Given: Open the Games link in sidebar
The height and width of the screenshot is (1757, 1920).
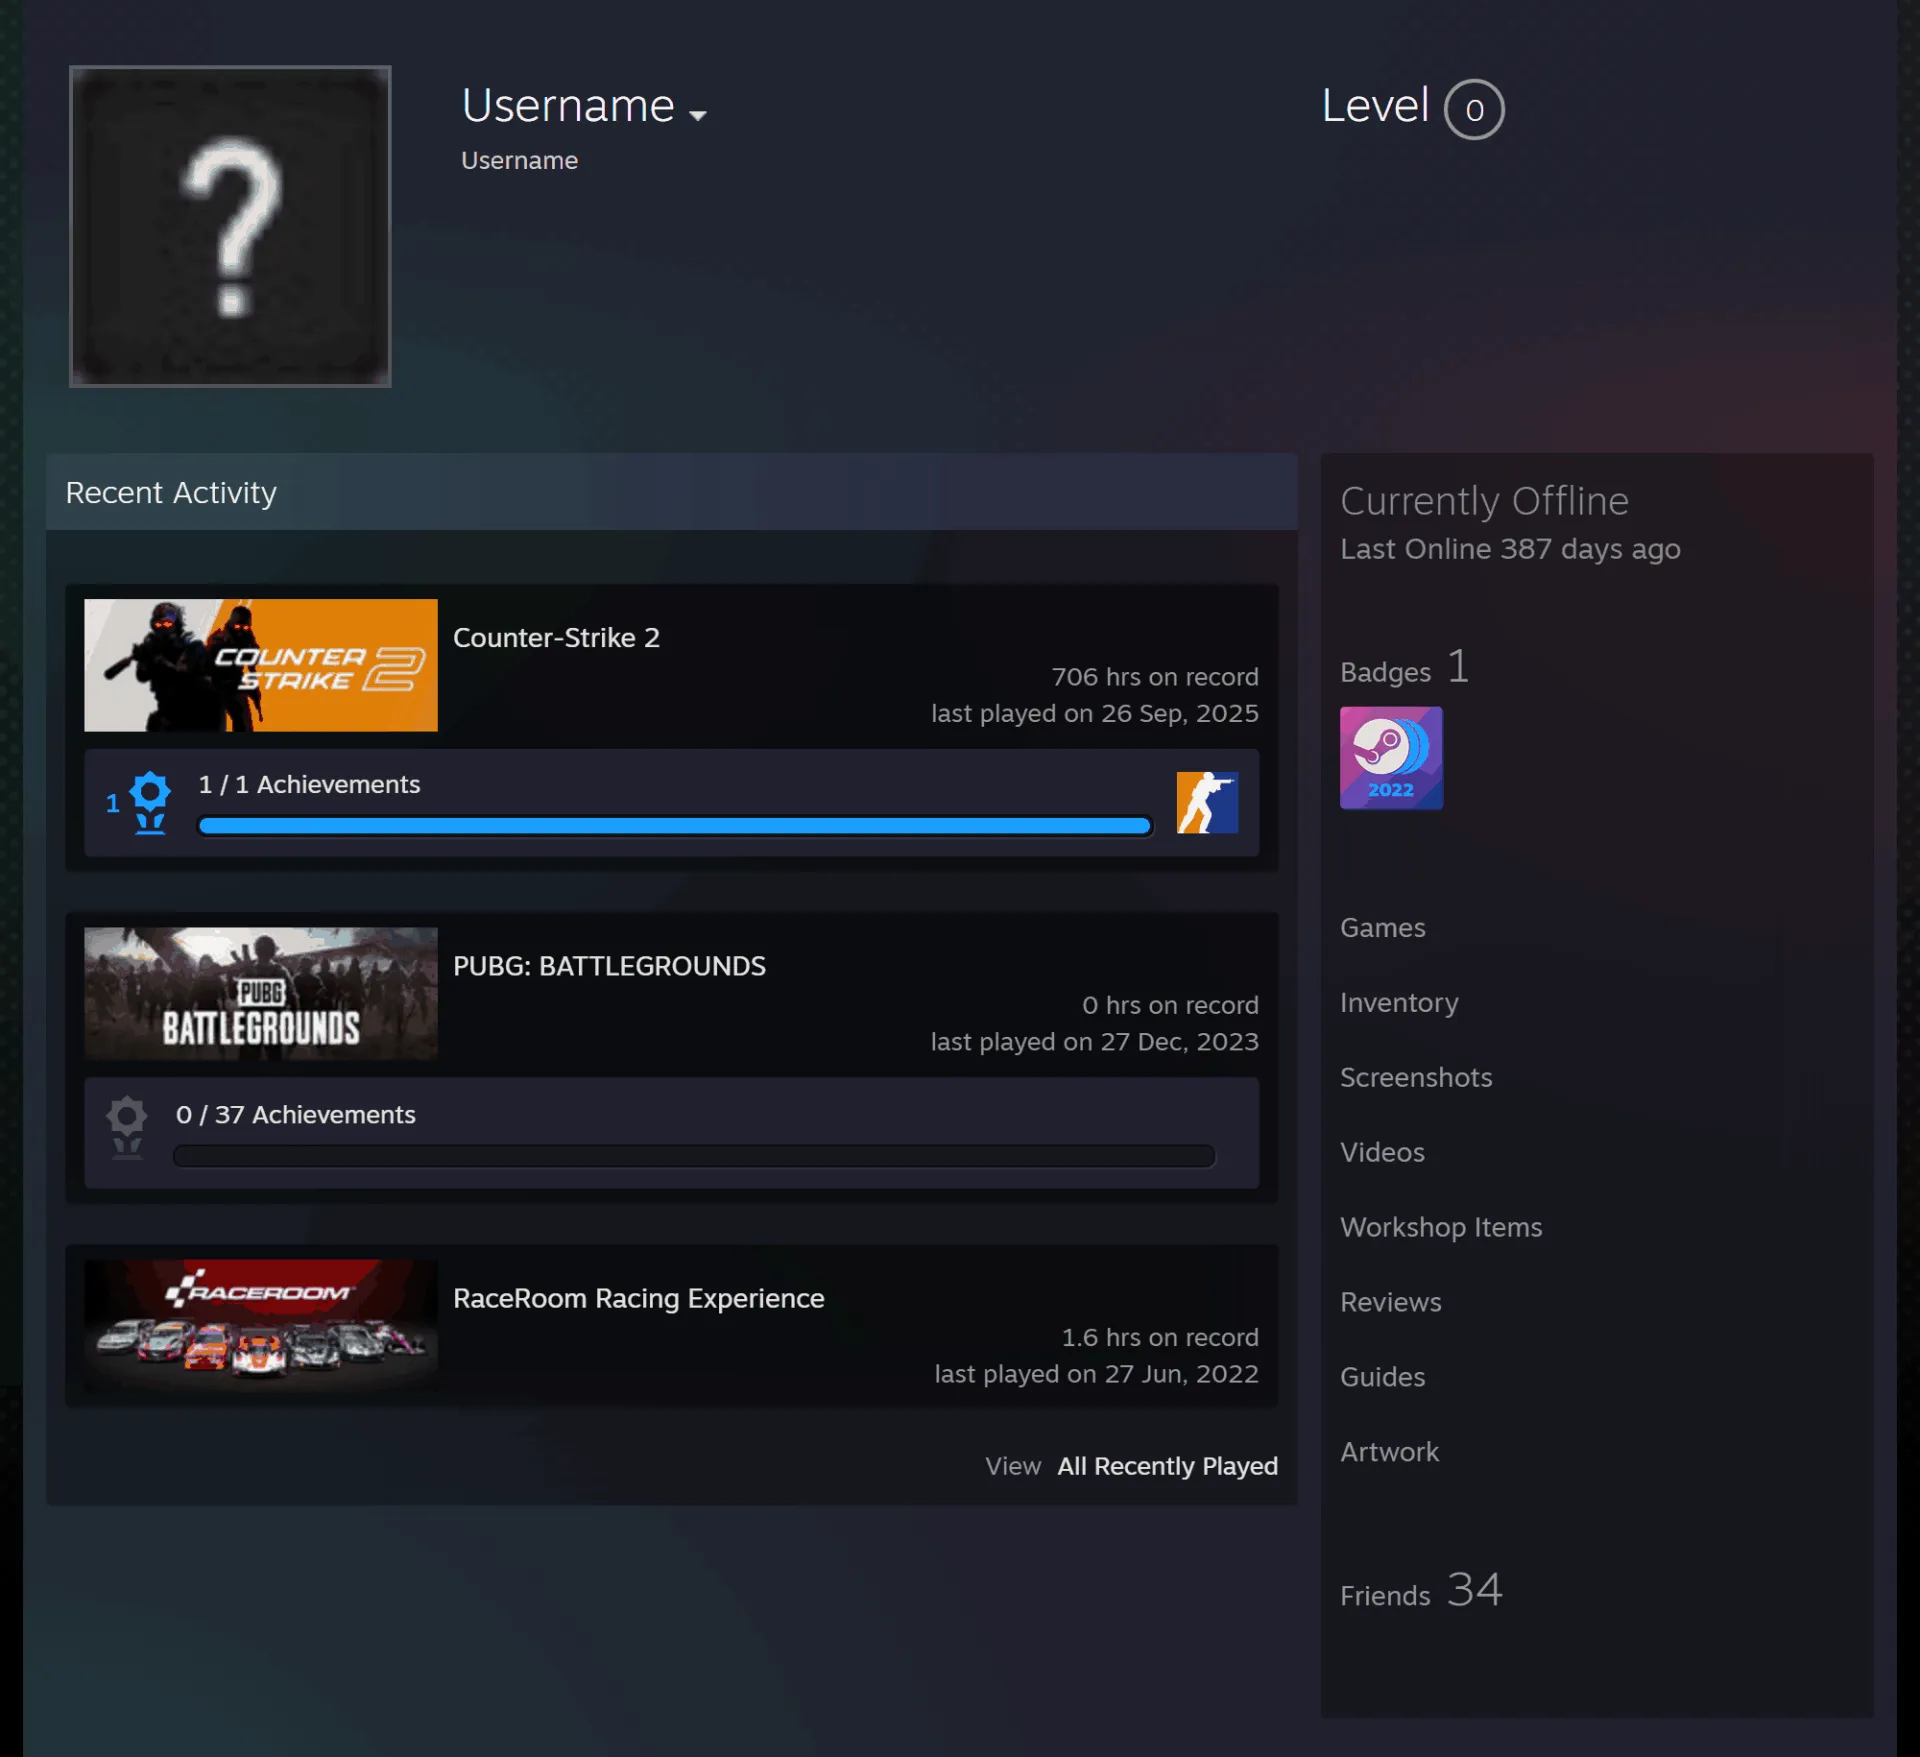Looking at the screenshot, I should click(x=1383, y=927).
